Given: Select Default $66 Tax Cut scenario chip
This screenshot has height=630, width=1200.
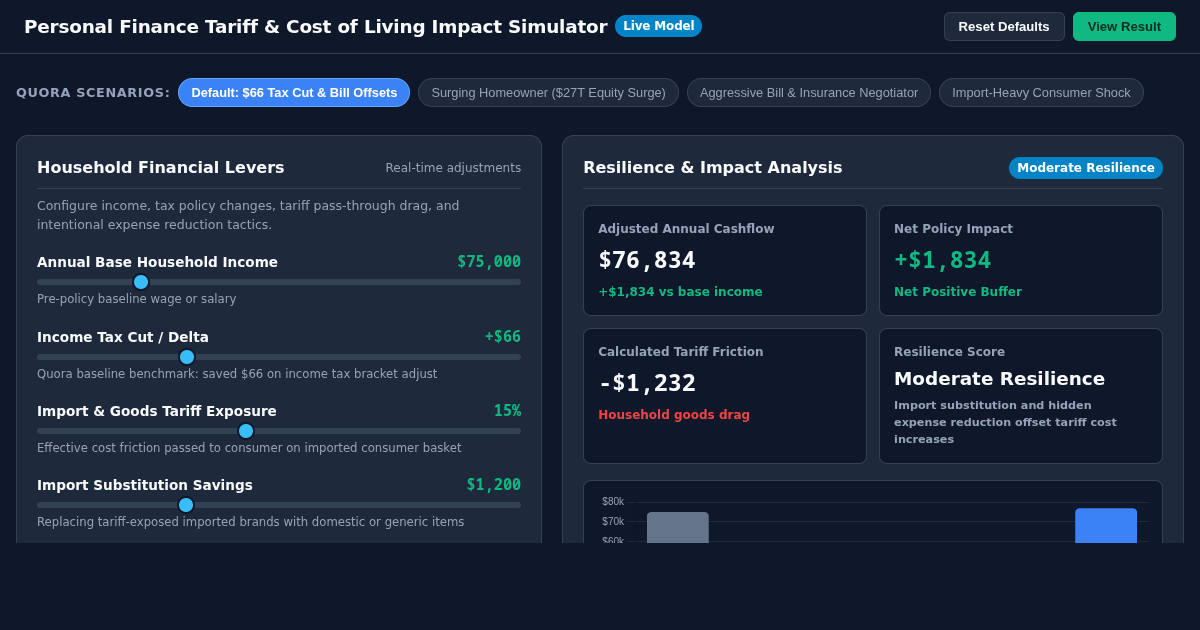Looking at the screenshot, I should pyautogui.click(x=294, y=93).
